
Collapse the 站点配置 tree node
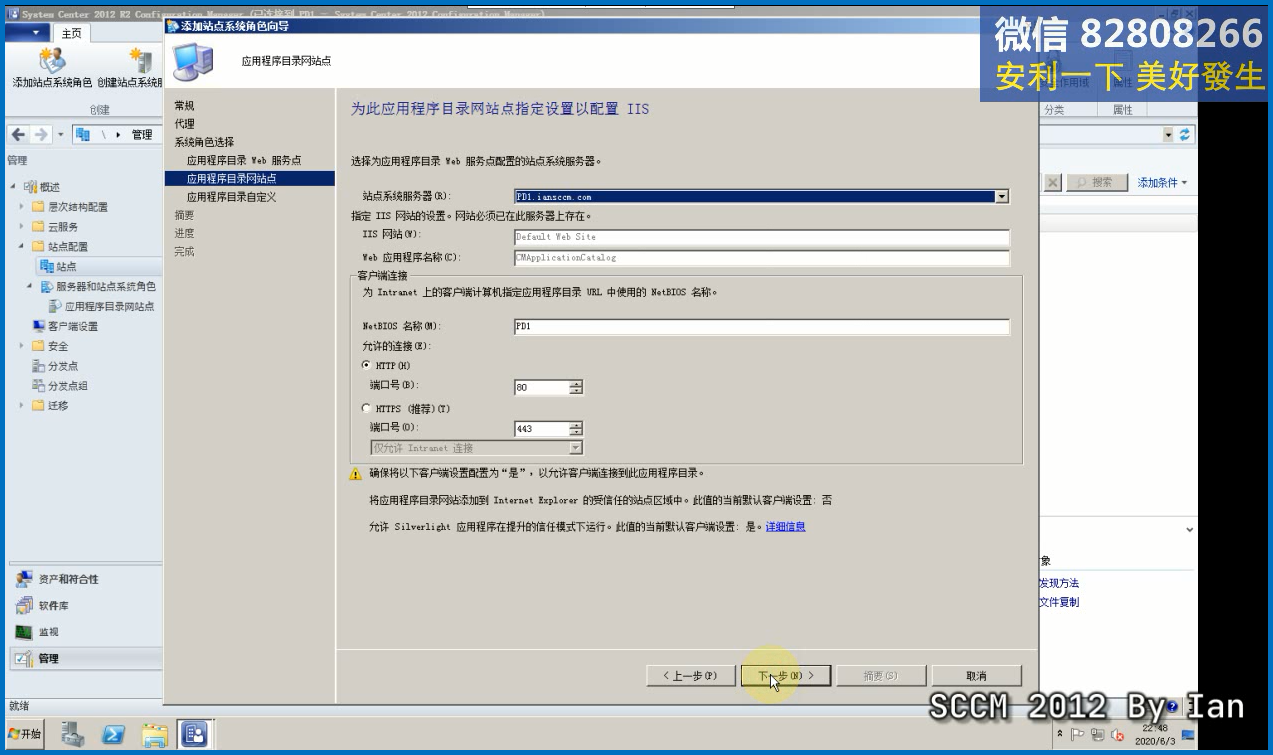tap(22, 246)
